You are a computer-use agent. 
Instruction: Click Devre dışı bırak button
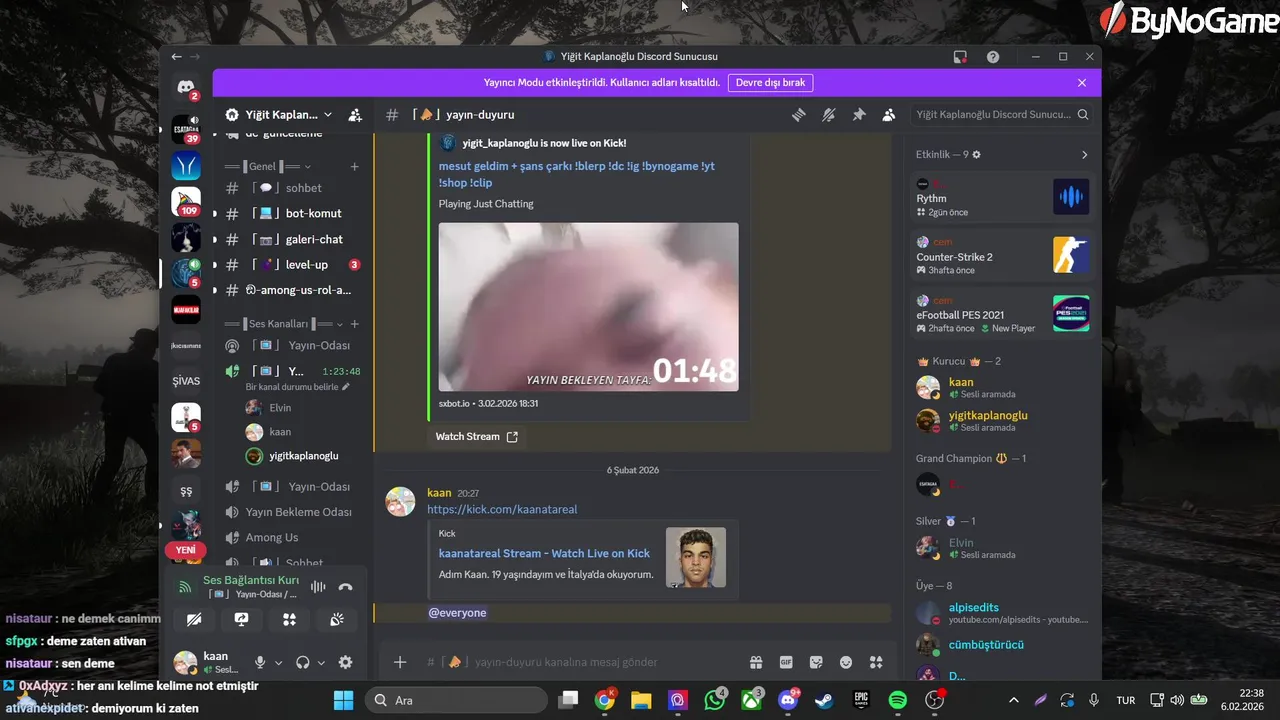(x=770, y=83)
